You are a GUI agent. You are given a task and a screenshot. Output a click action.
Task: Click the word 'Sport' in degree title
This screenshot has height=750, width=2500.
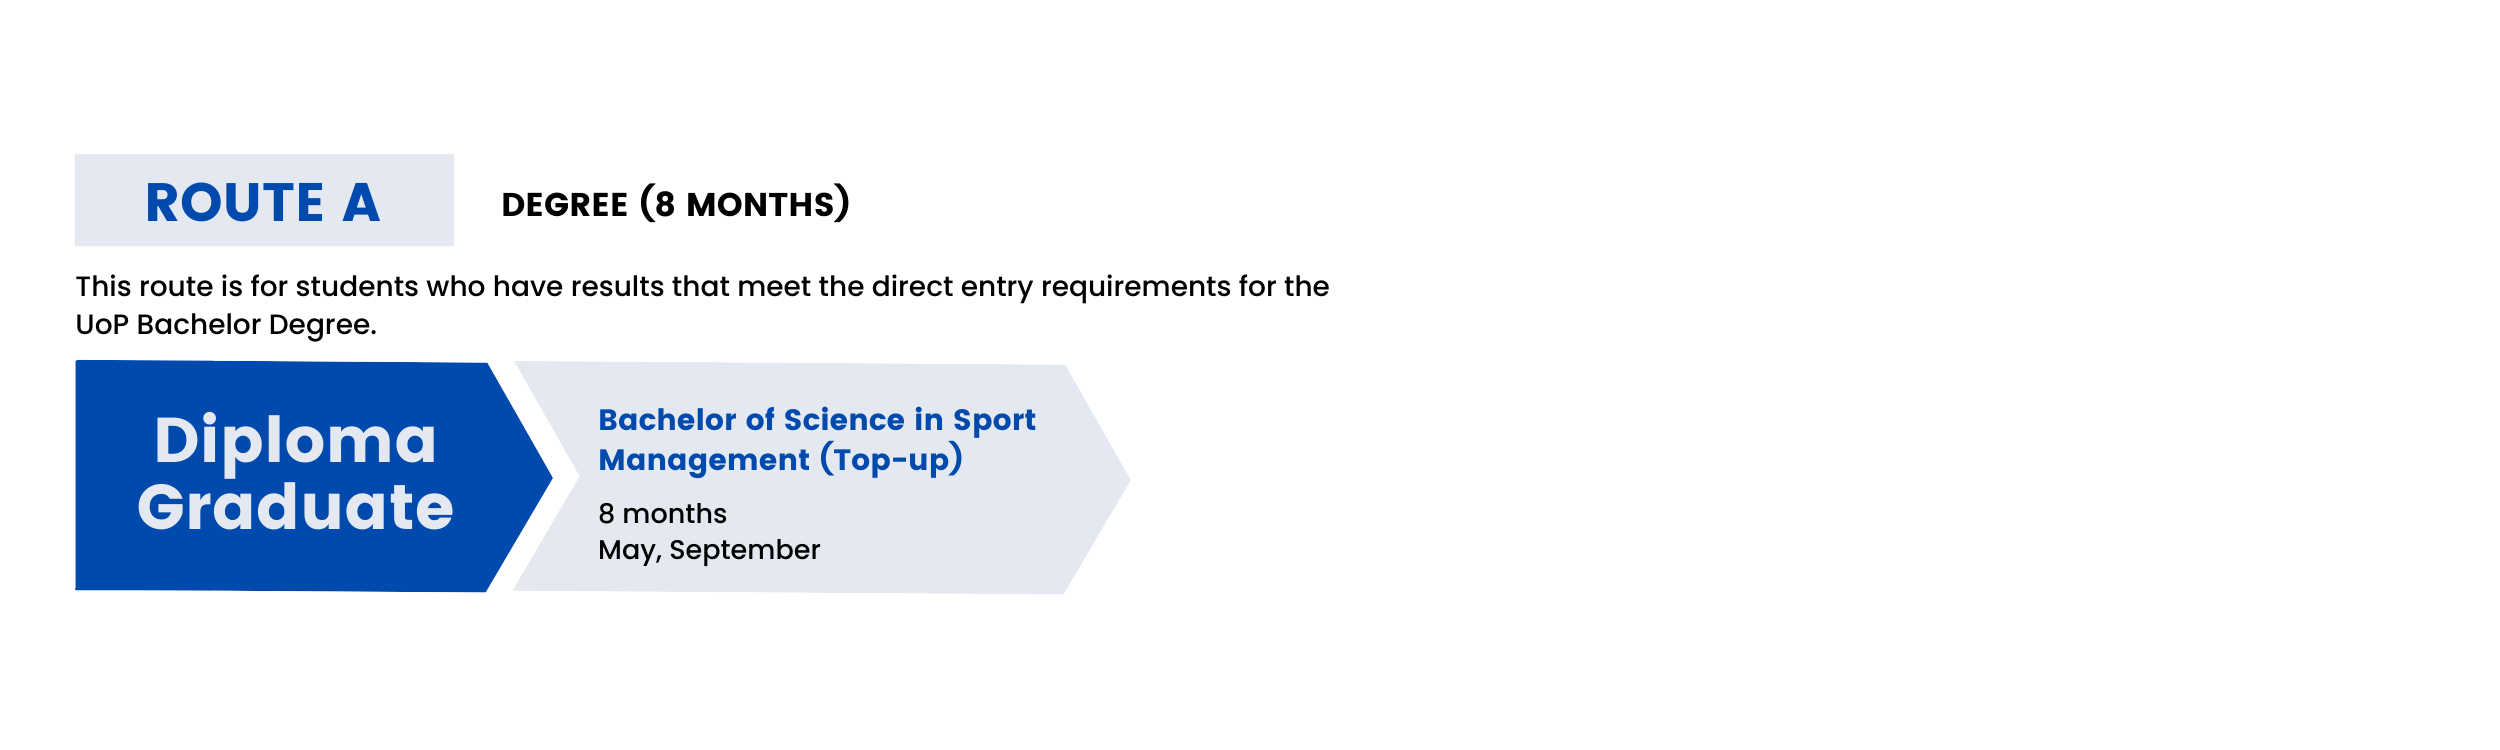point(994,421)
